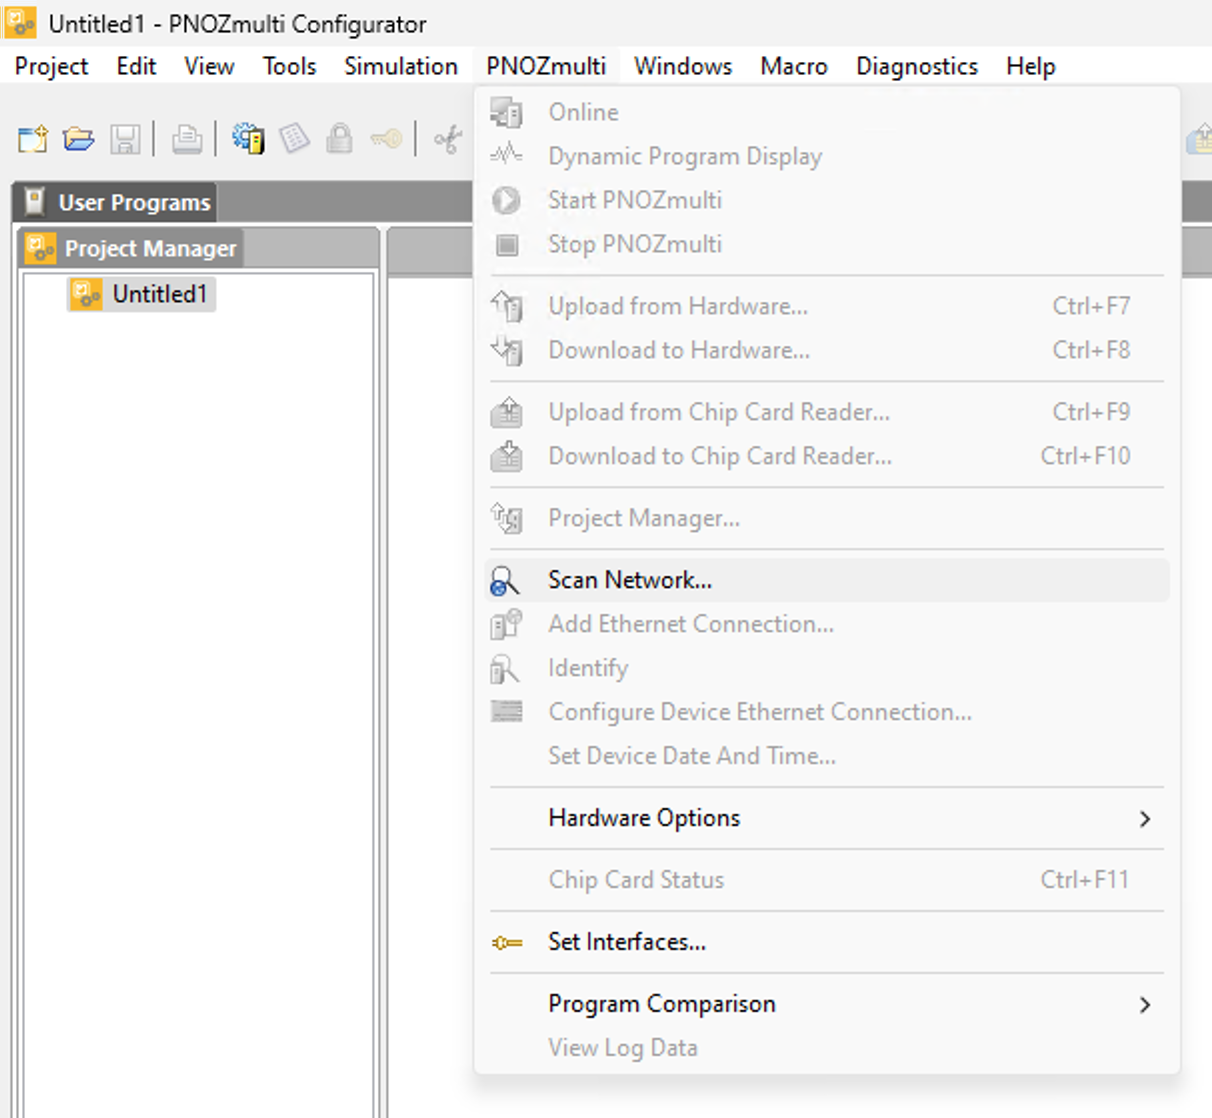Expand the Hardware Options submenu arrow
1212x1118 pixels.
(1145, 819)
